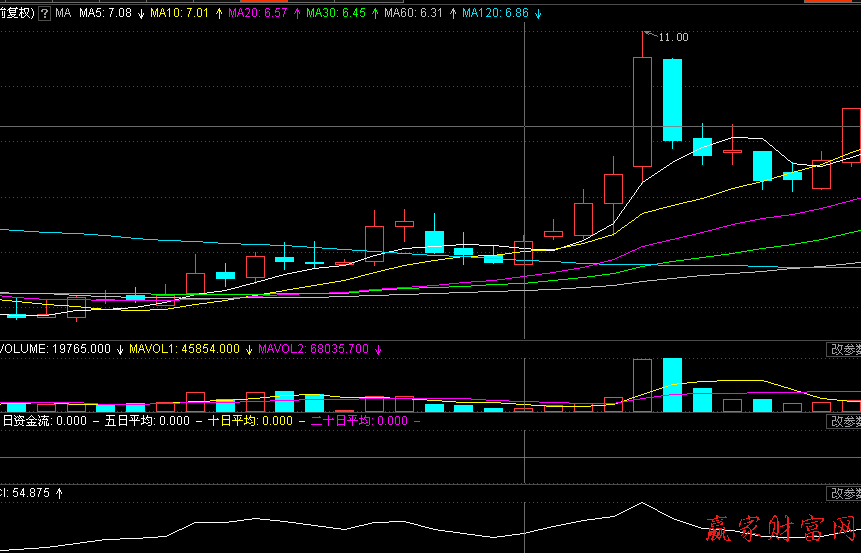Click the question mark help icon
The width and height of the screenshot is (861, 553).
(x=44, y=13)
